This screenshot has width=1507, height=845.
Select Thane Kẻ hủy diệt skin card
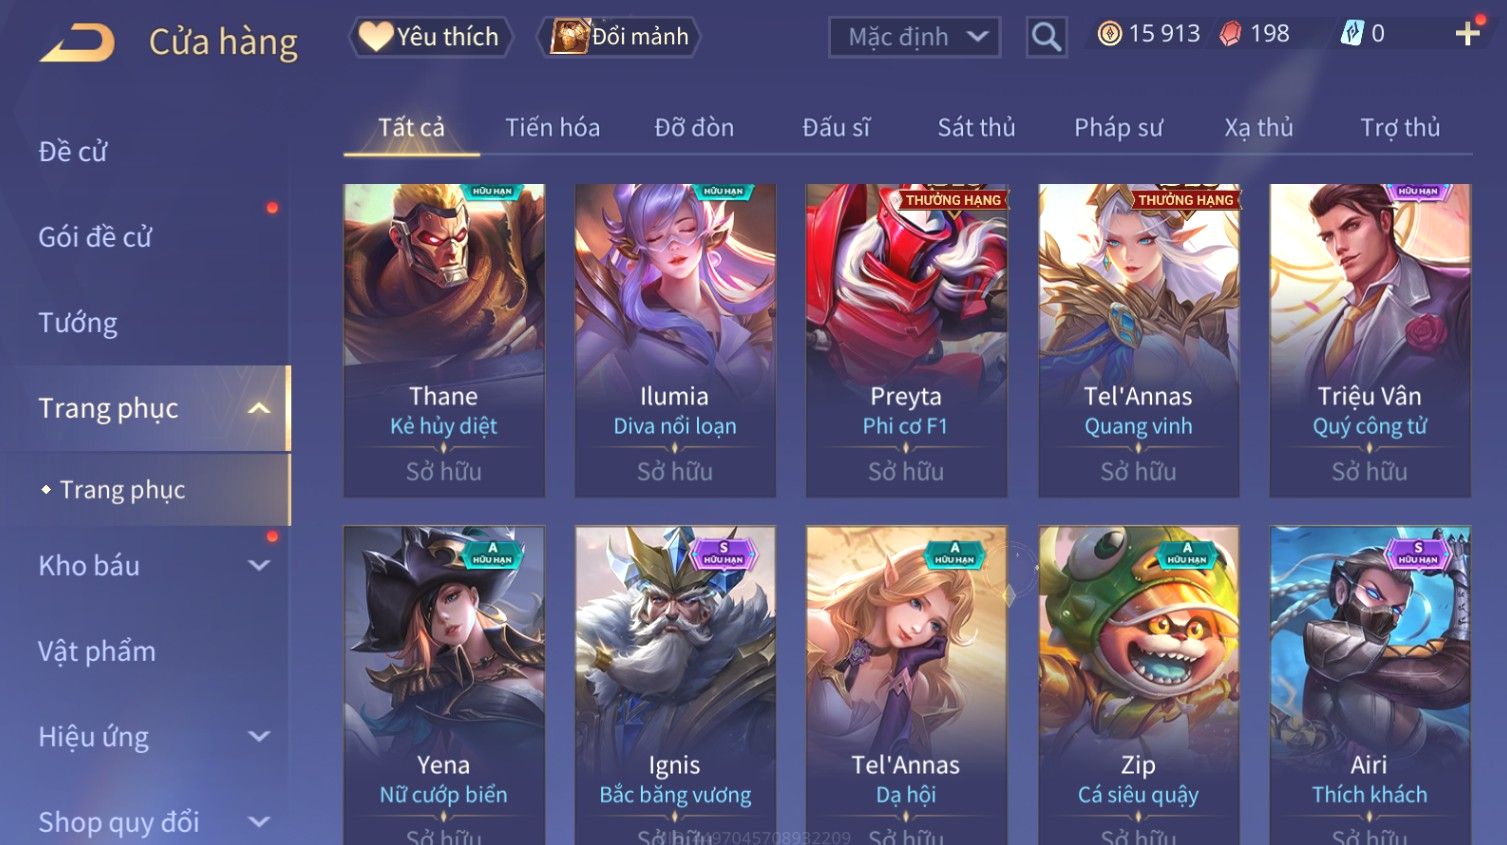click(444, 340)
